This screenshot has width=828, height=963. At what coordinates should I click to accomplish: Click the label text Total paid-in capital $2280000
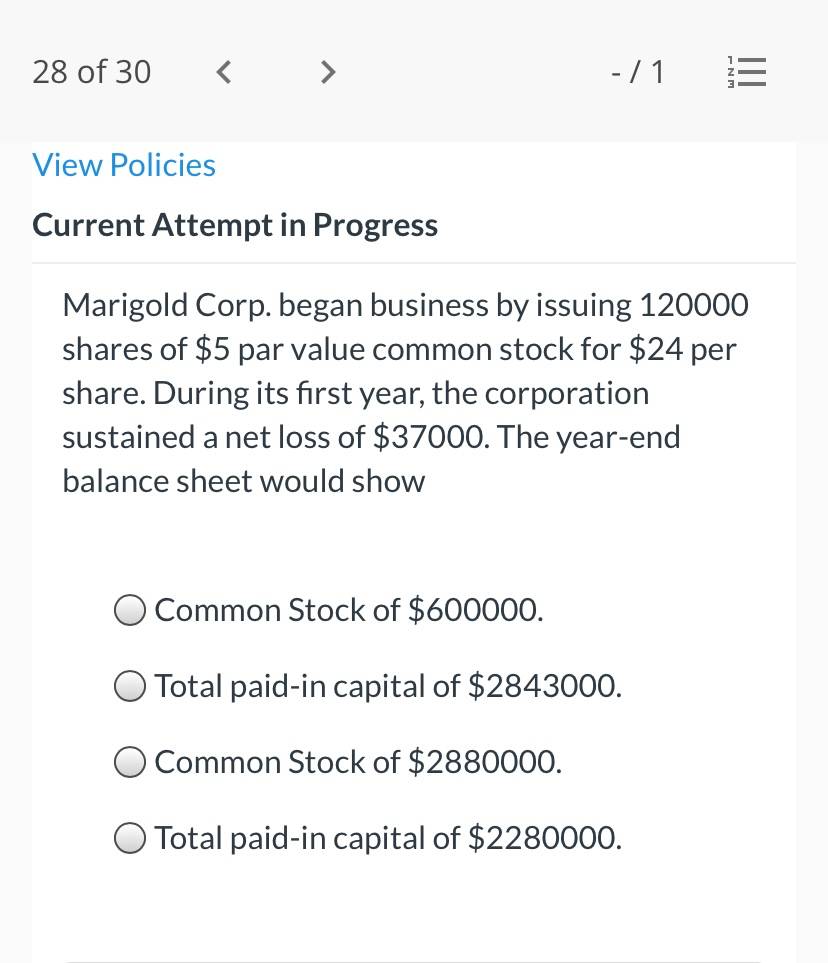[x=388, y=838]
